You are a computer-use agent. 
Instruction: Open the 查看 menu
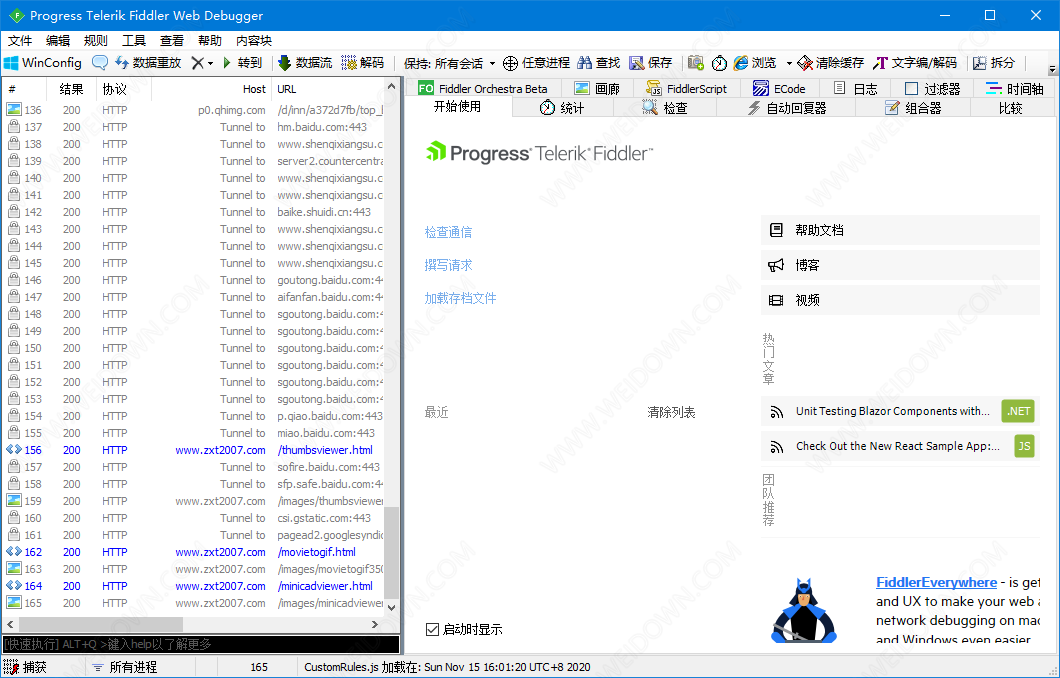coord(172,41)
